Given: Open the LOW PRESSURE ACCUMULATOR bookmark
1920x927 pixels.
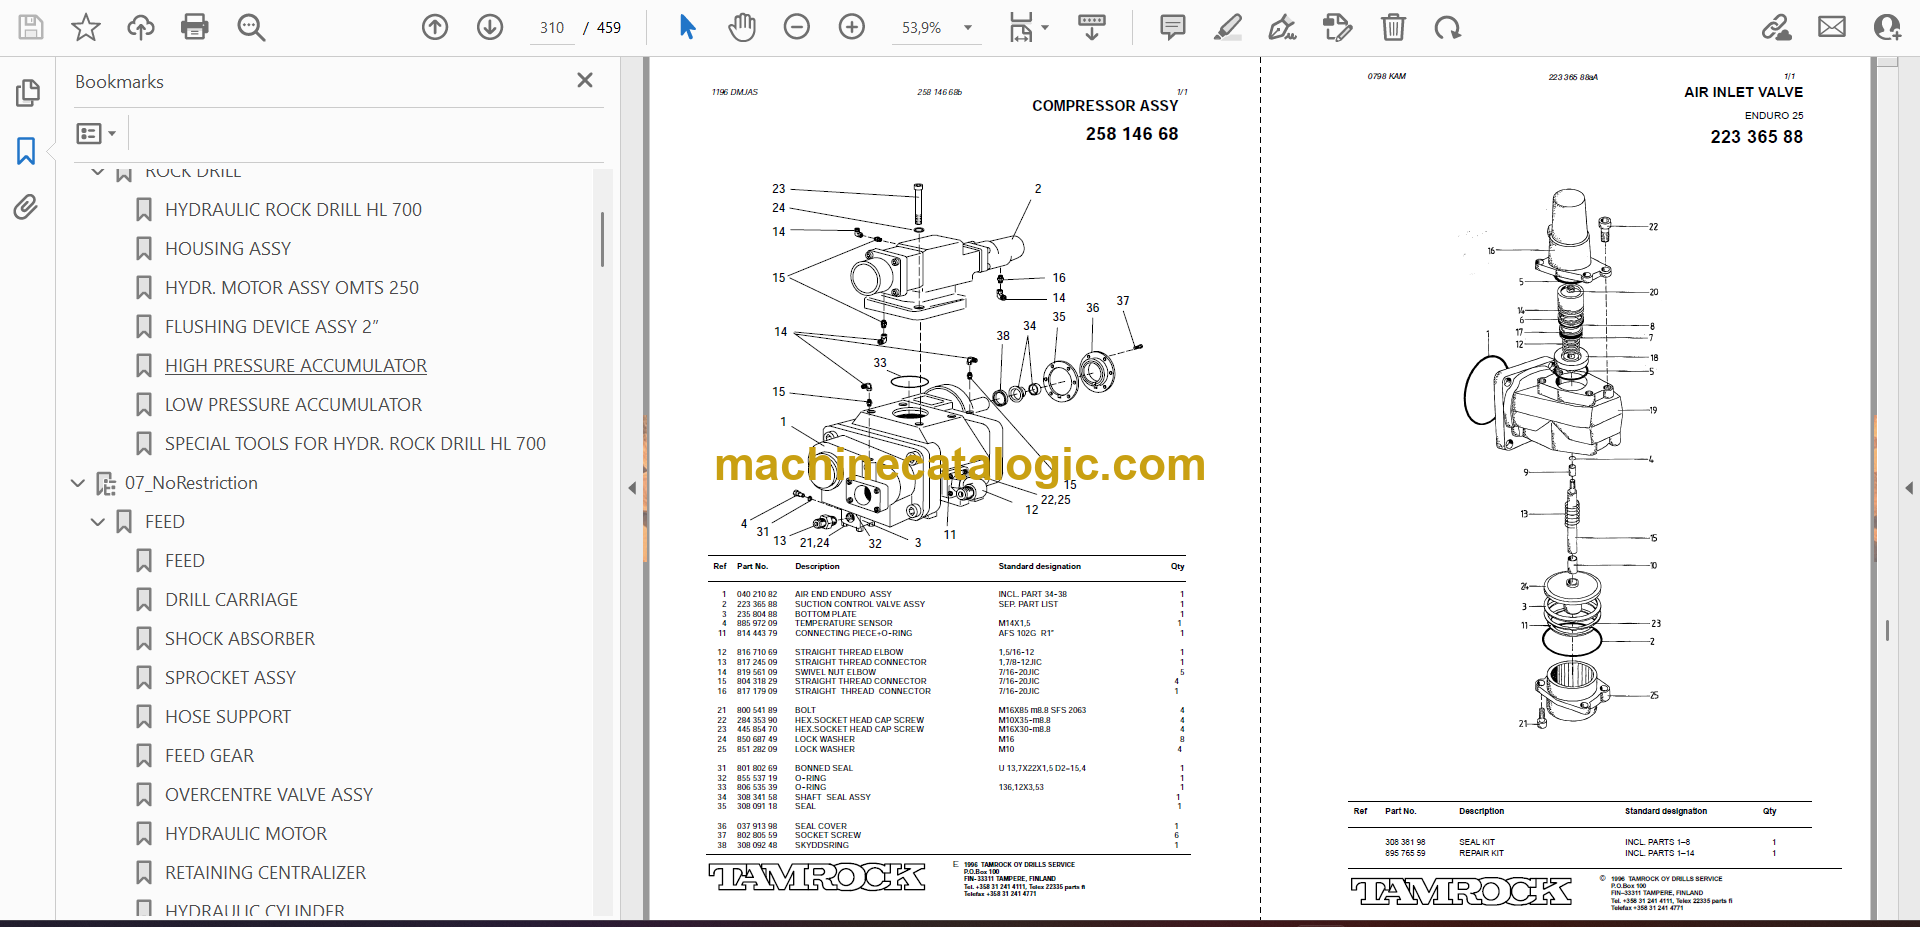Looking at the screenshot, I should point(293,405).
